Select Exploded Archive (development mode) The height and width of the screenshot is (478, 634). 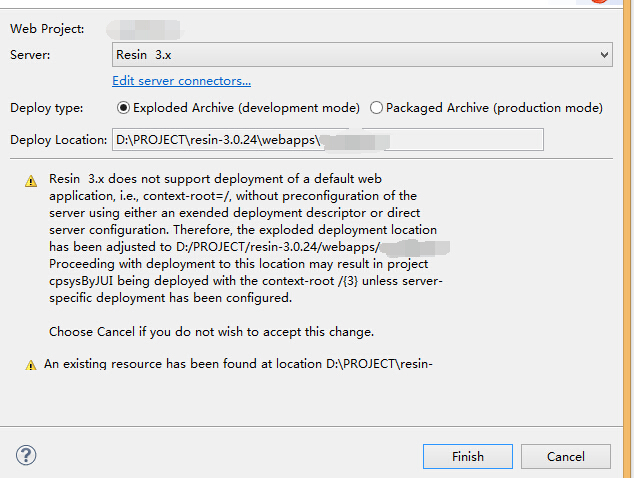pyautogui.click(x=124, y=107)
